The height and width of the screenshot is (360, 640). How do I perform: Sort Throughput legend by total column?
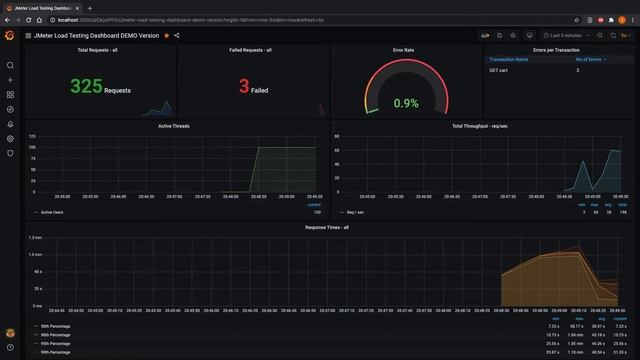click(622, 205)
